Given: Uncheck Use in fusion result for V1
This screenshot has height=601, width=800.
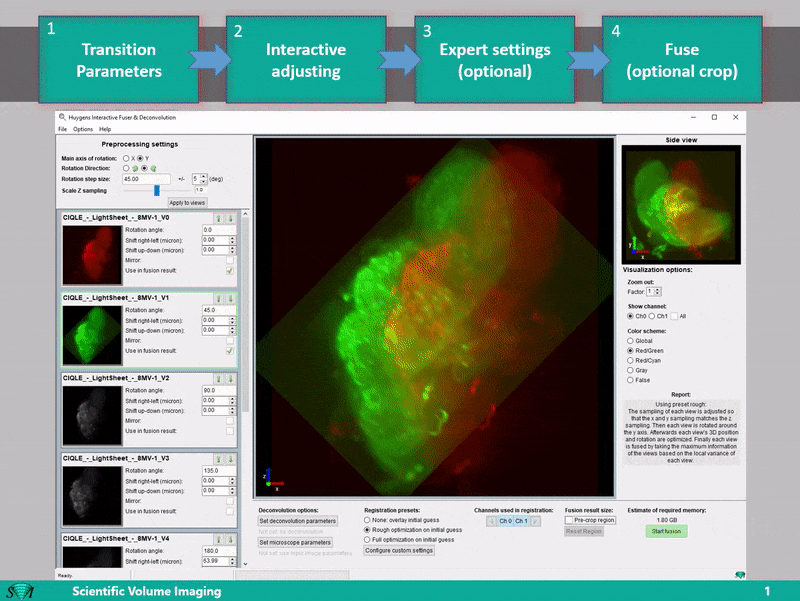Looking at the screenshot, I should (x=231, y=350).
